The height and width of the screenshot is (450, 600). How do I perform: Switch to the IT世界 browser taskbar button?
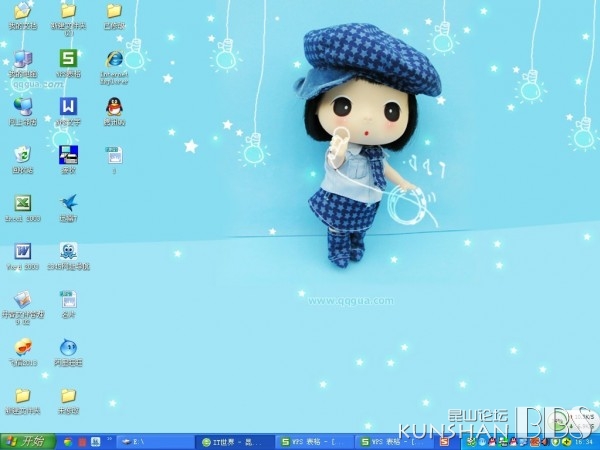click(235, 442)
